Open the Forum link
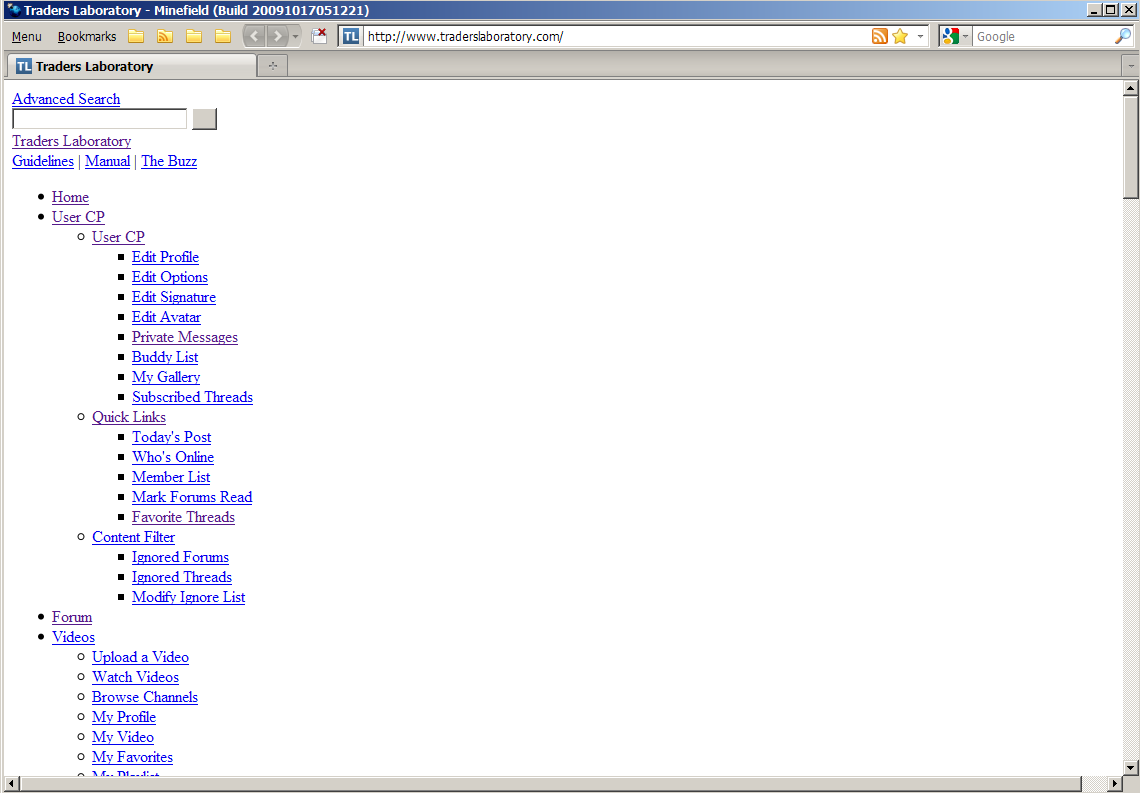The image size is (1140, 793). coord(72,617)
